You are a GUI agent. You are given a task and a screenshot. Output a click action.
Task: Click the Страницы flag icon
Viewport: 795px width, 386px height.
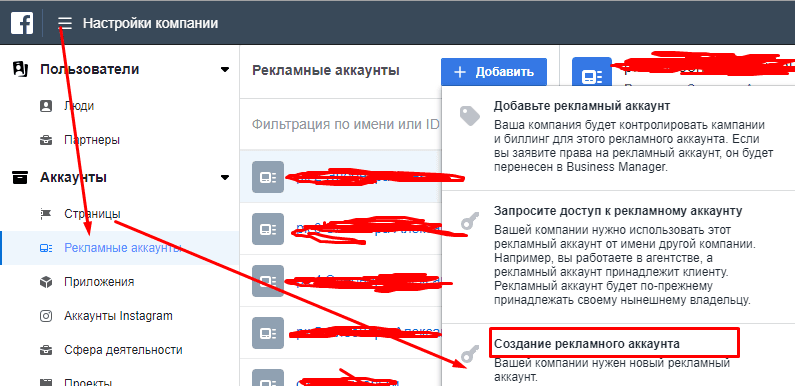coord(46,215)
